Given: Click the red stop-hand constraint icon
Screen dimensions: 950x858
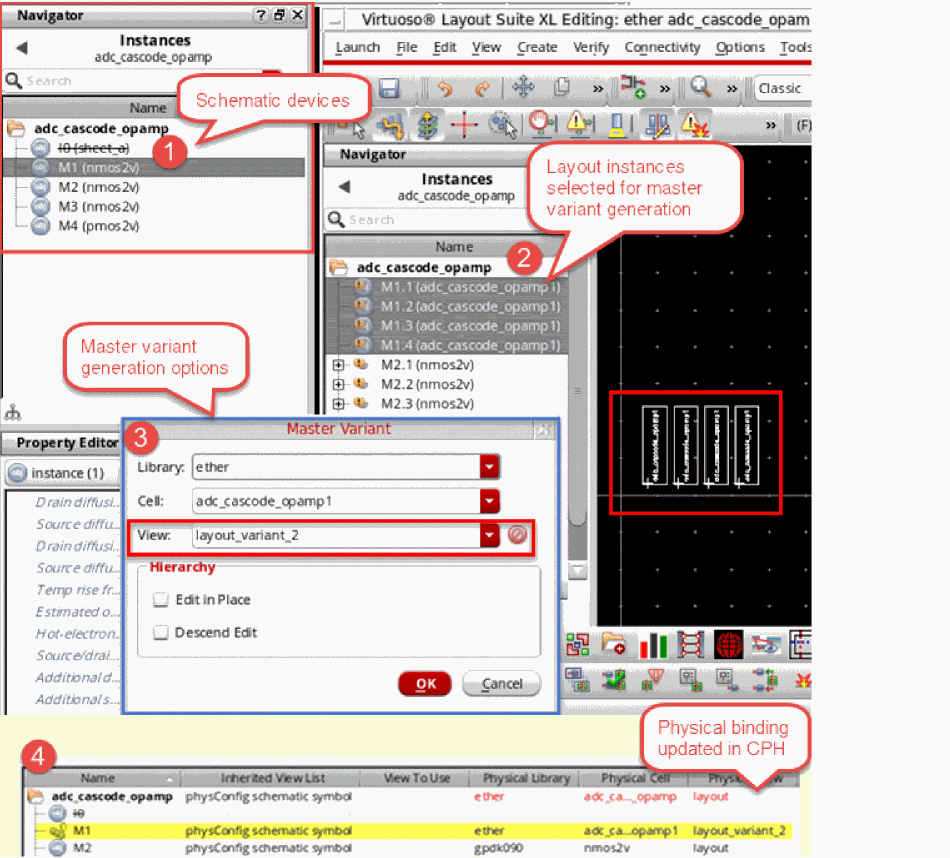Looking at the screenshot, I should (541, 124).
